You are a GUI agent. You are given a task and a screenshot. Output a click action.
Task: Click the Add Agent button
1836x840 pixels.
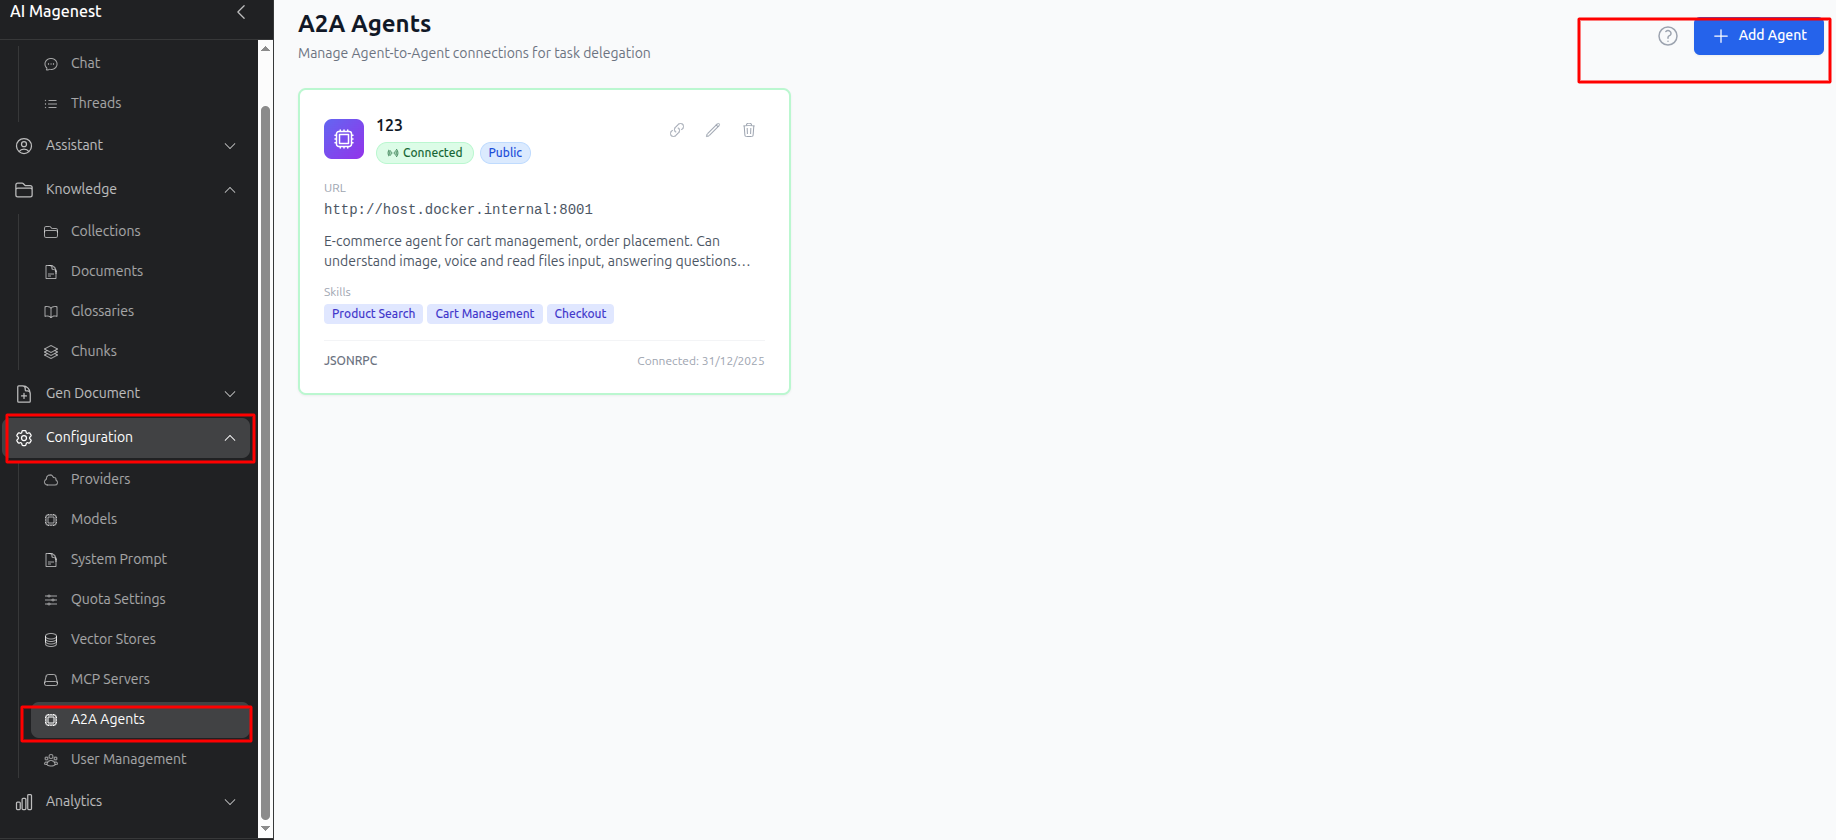point(1759,36)
